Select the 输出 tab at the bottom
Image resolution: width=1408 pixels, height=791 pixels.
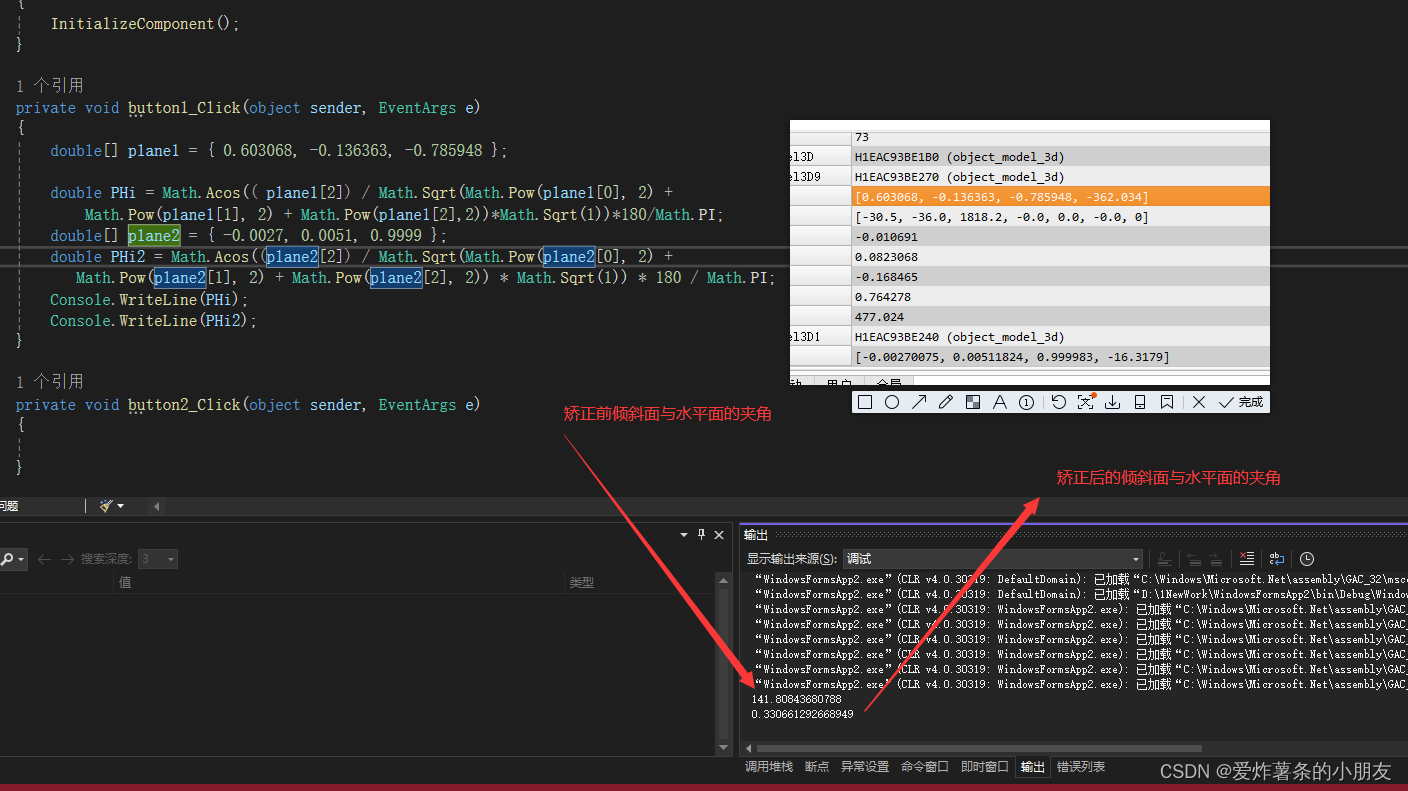click(x=1033, y=767)
